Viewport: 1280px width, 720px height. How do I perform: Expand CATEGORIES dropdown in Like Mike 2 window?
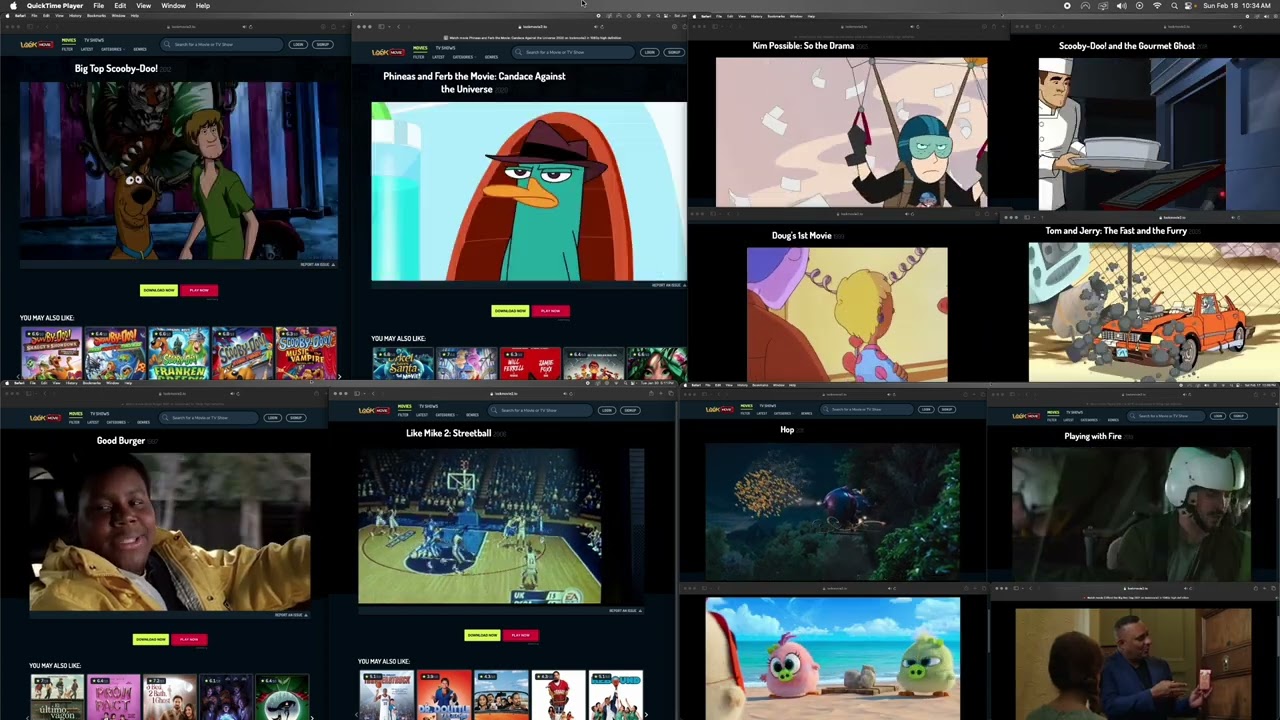click(x=447, y=415)
